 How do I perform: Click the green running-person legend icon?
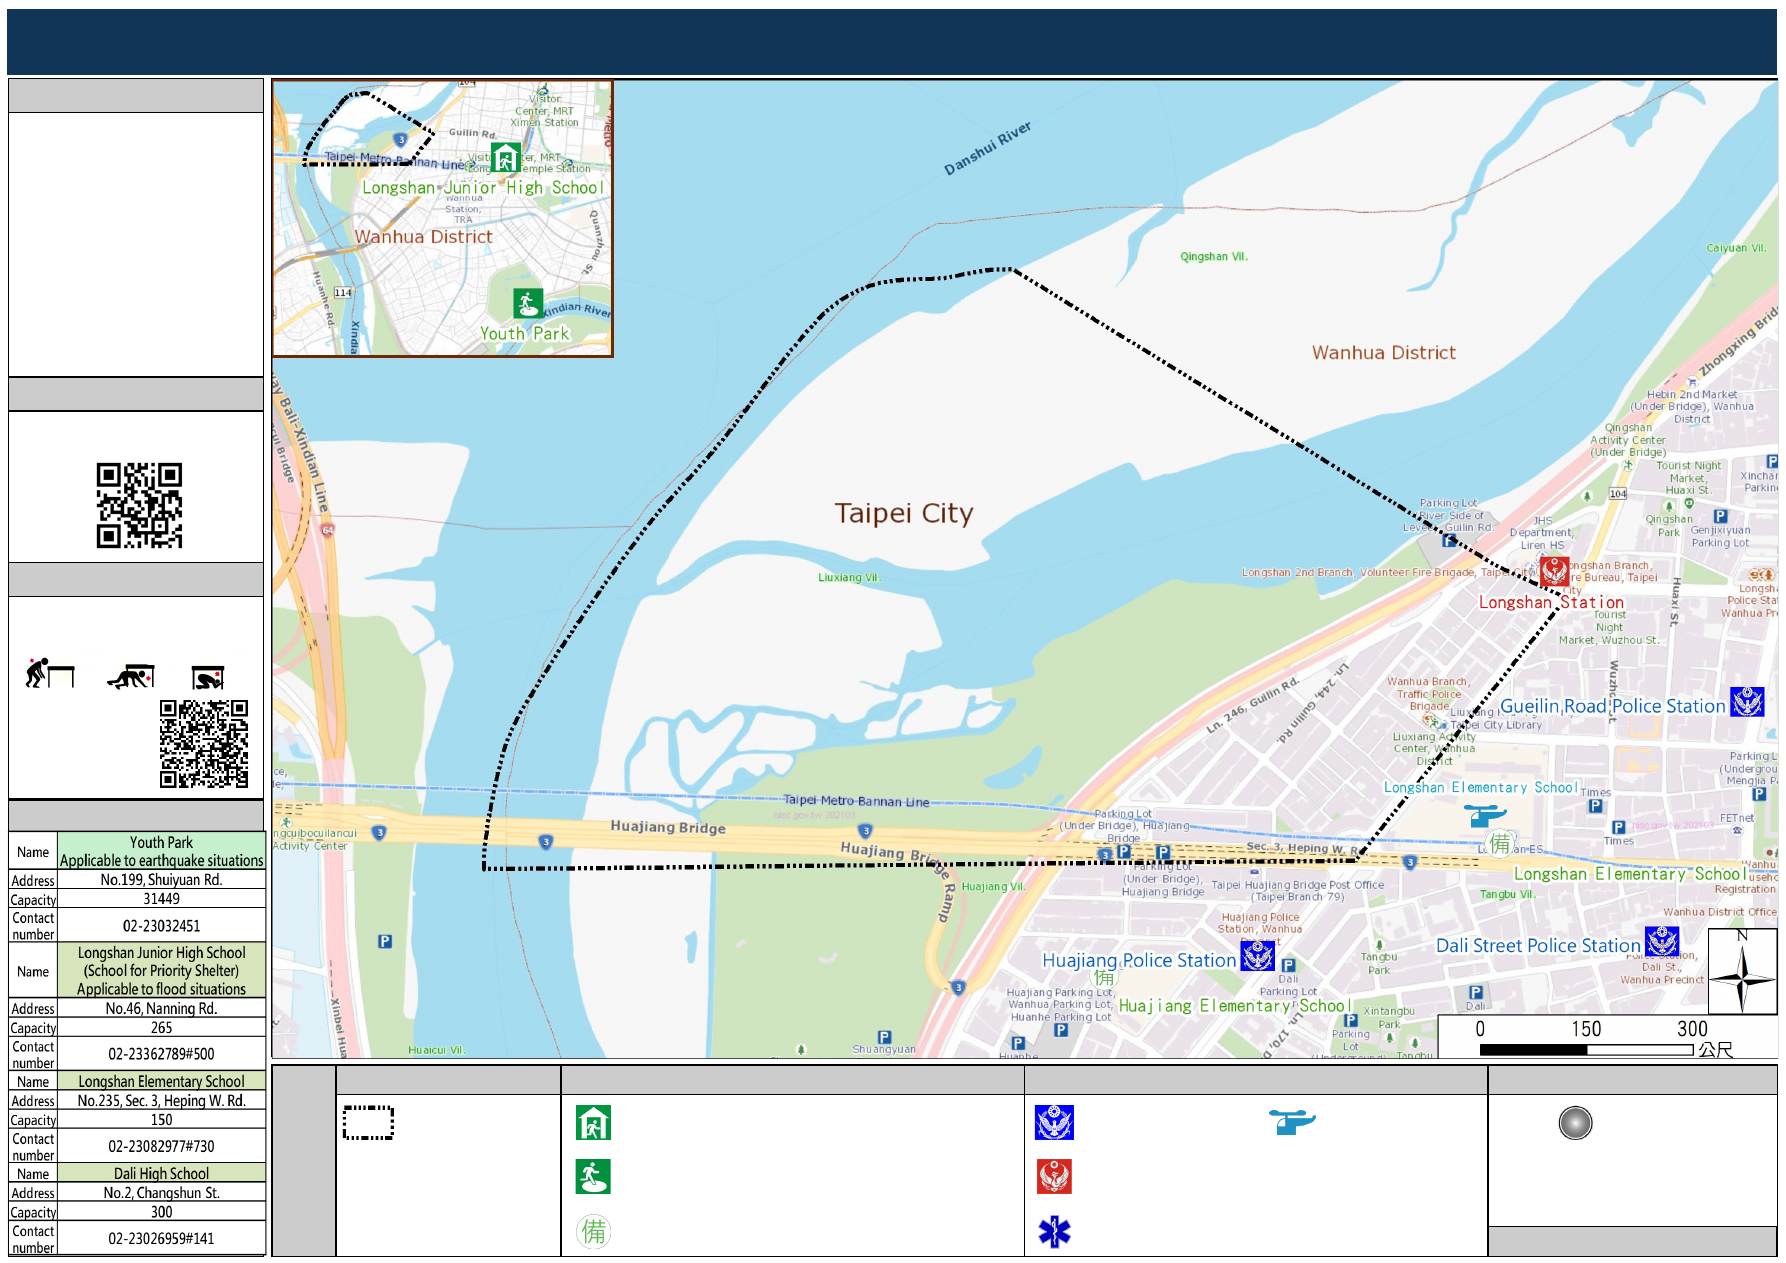[x=593, y=1177]
